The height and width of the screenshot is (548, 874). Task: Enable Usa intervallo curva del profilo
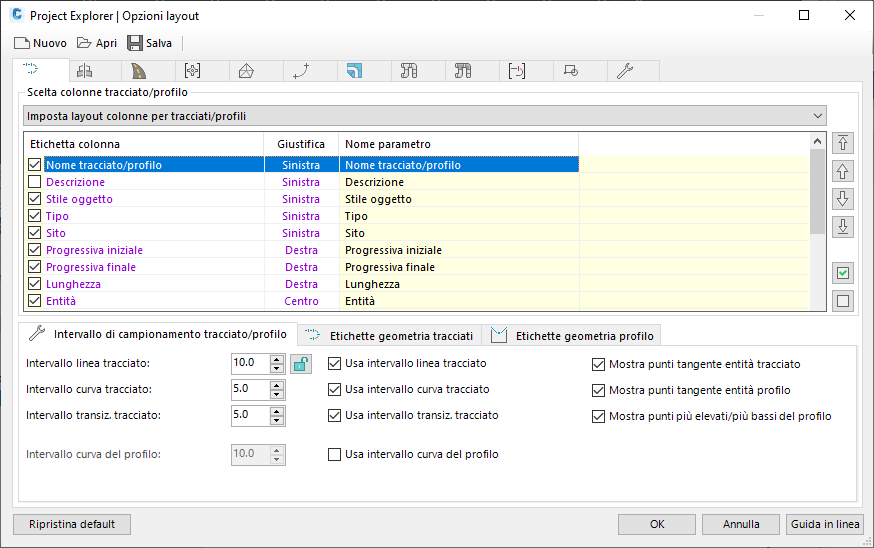tap(334, 454)
